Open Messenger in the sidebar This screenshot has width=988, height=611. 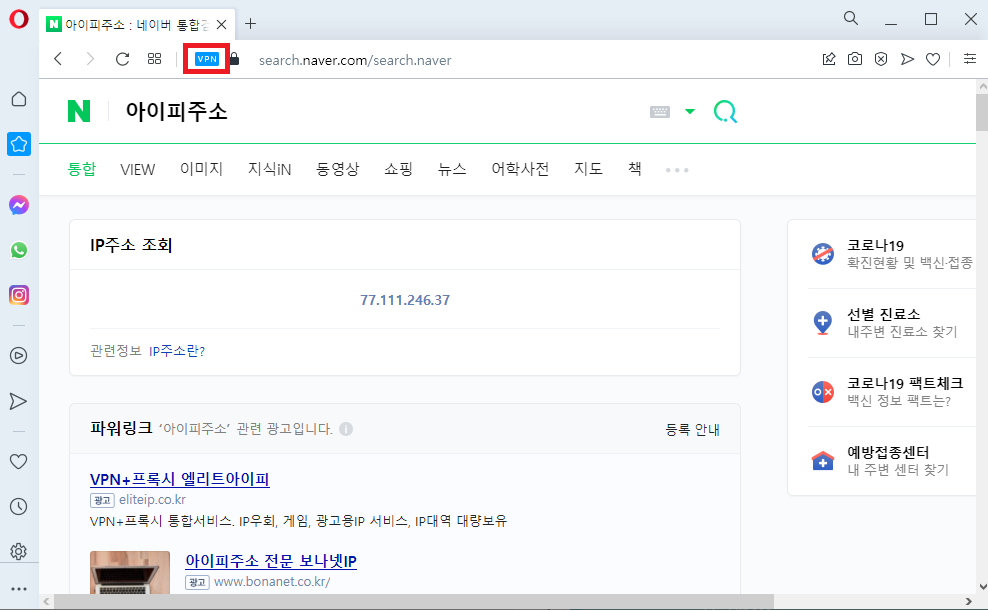coord(19,205)
